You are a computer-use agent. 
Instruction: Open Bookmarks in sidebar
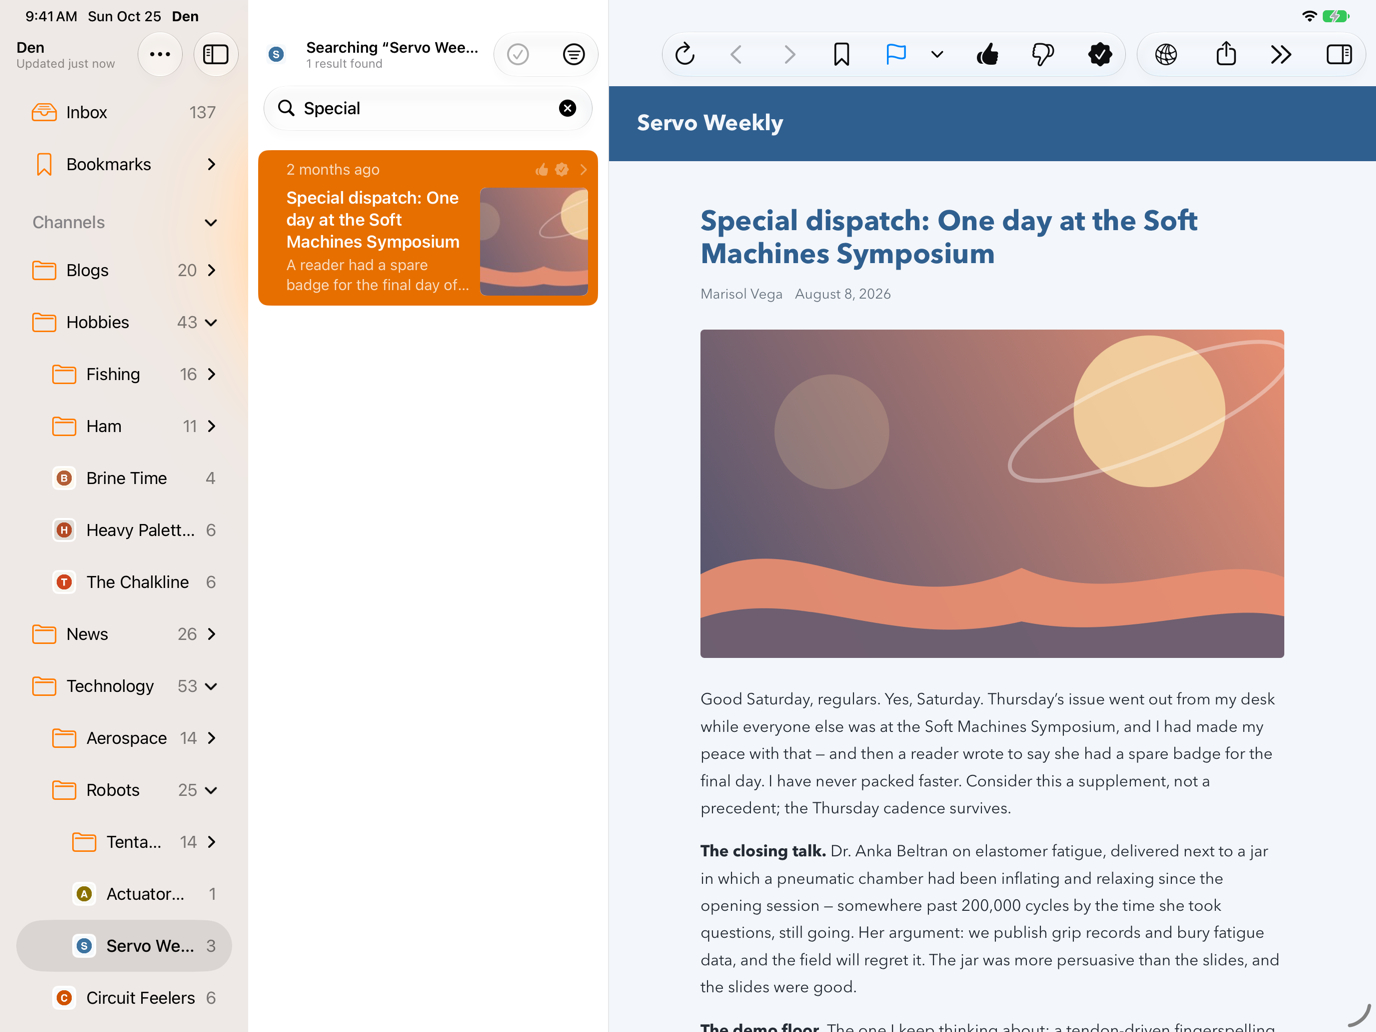tap(124, 164)
